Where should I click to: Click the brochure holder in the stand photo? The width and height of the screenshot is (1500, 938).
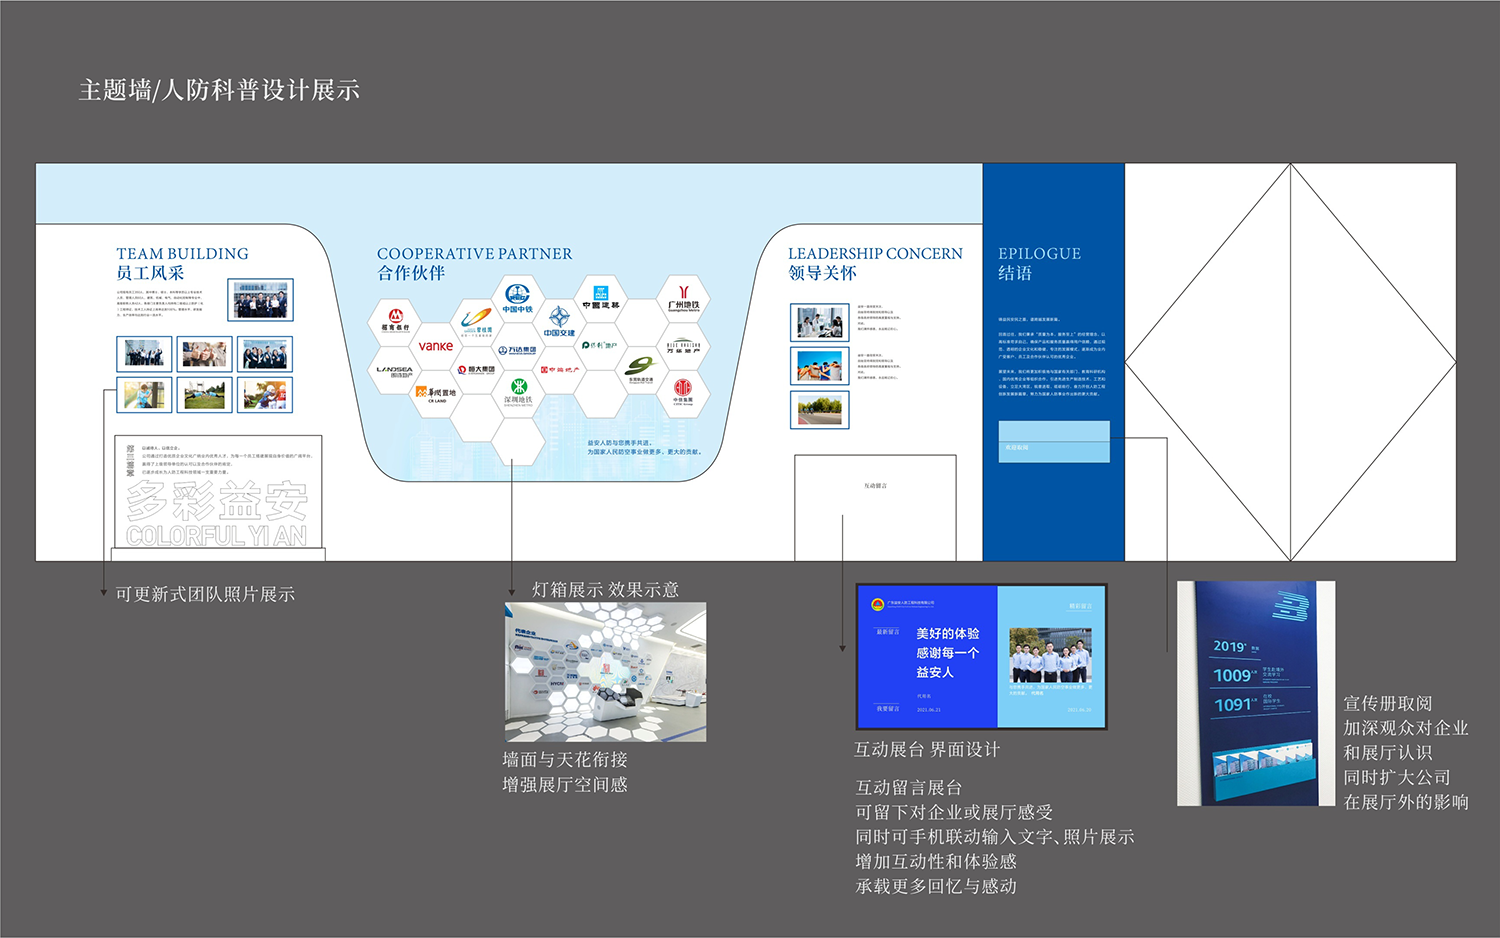tap(1262, 770)
